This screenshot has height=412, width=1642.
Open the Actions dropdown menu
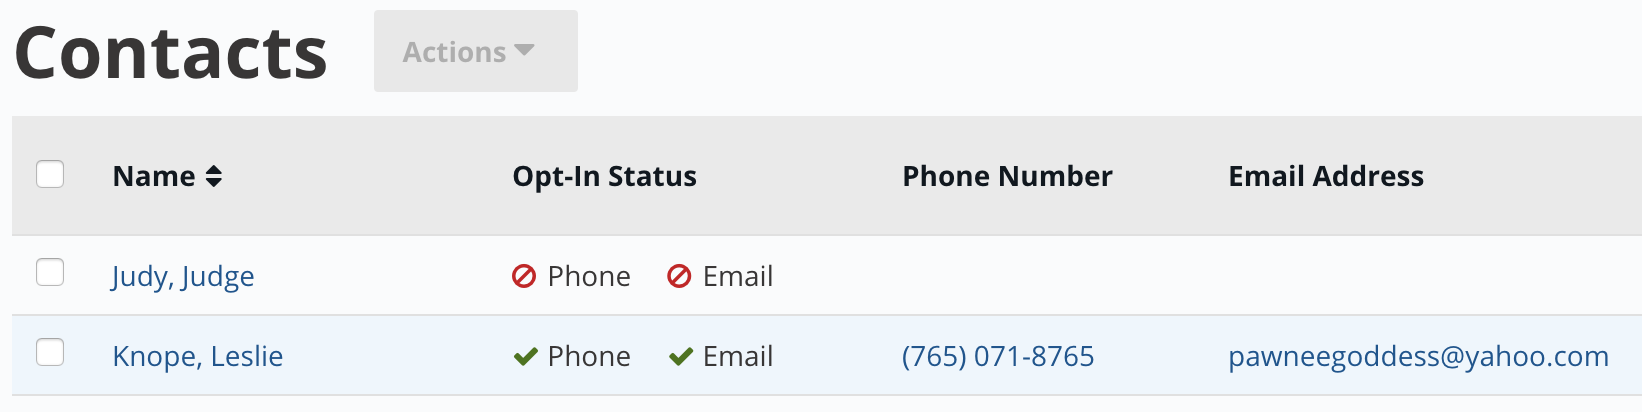pyautogui.click(x=476, y=51)
